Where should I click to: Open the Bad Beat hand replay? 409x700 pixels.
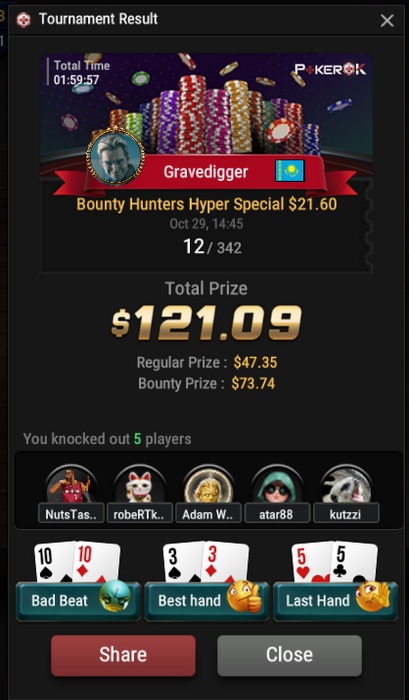[78, 601]
